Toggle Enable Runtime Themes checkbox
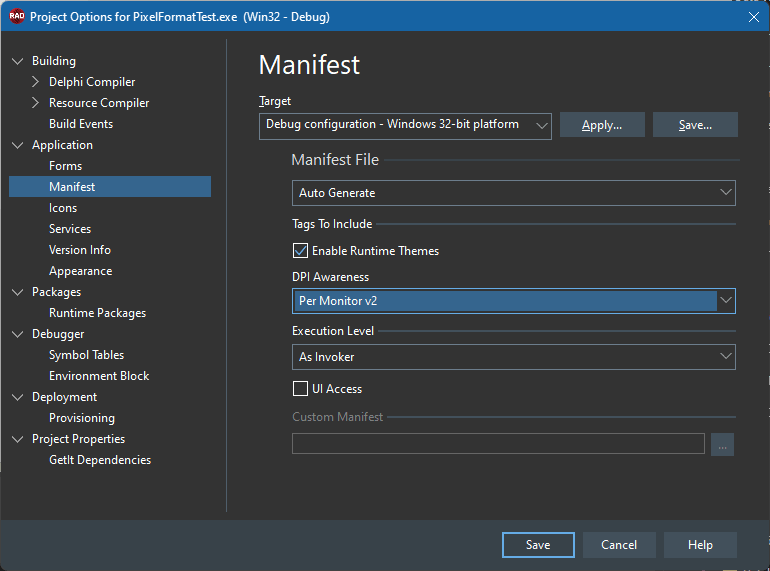 click(x=301, y=251)
